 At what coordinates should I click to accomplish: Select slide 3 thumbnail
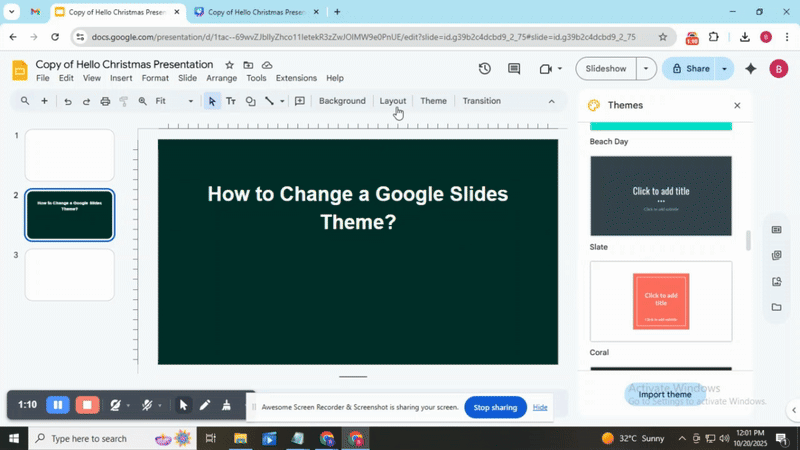tap(70, 275)
